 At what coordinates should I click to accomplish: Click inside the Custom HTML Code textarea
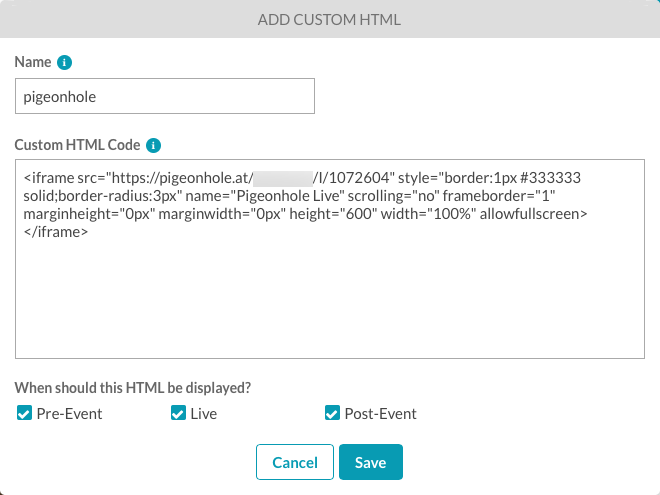330,259
